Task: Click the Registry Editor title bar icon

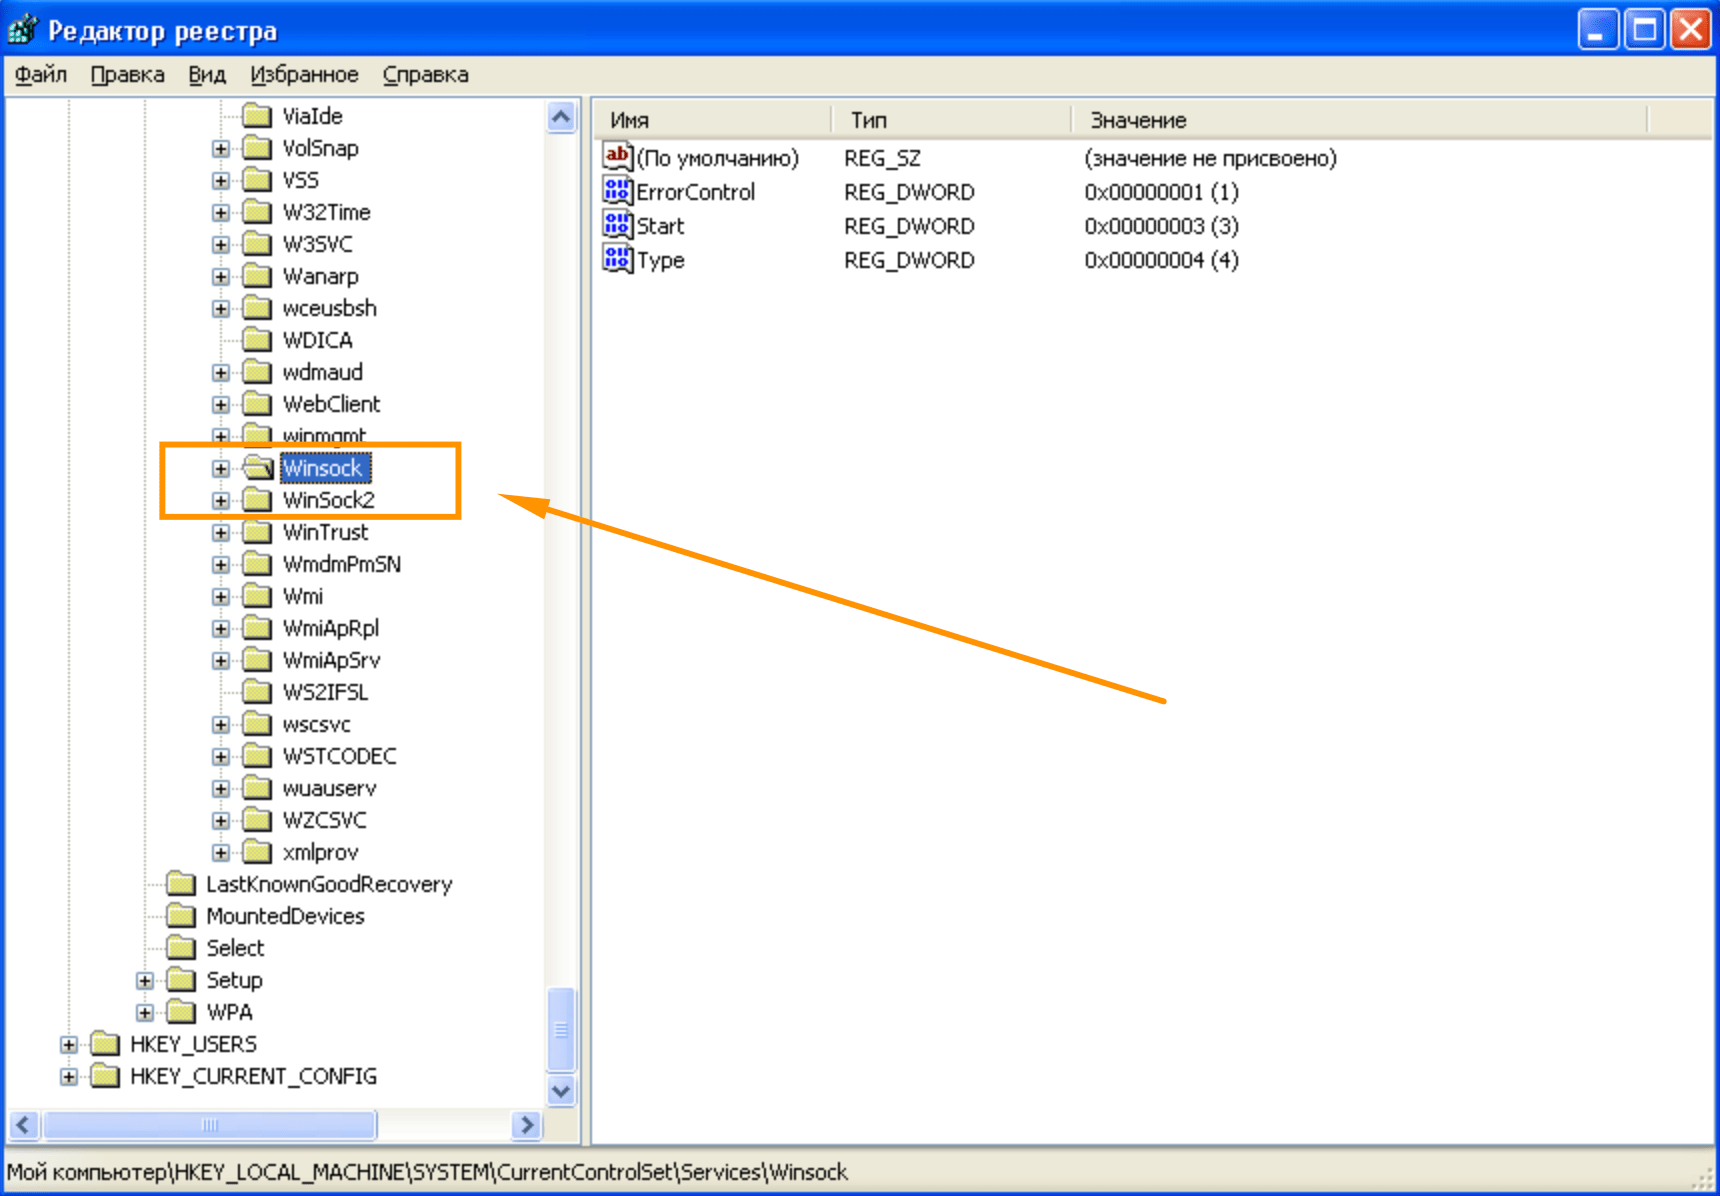Action: pos(22,30)
